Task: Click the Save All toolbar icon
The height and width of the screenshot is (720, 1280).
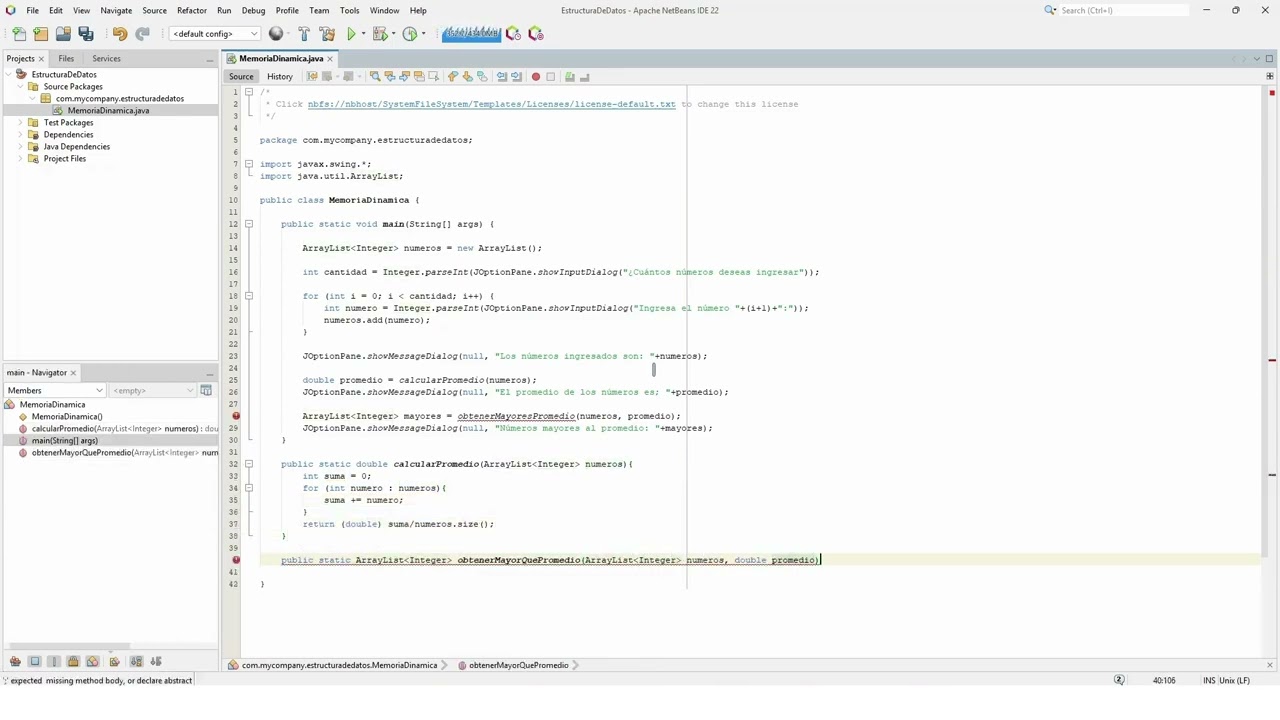Action: (x=86, y=34)
